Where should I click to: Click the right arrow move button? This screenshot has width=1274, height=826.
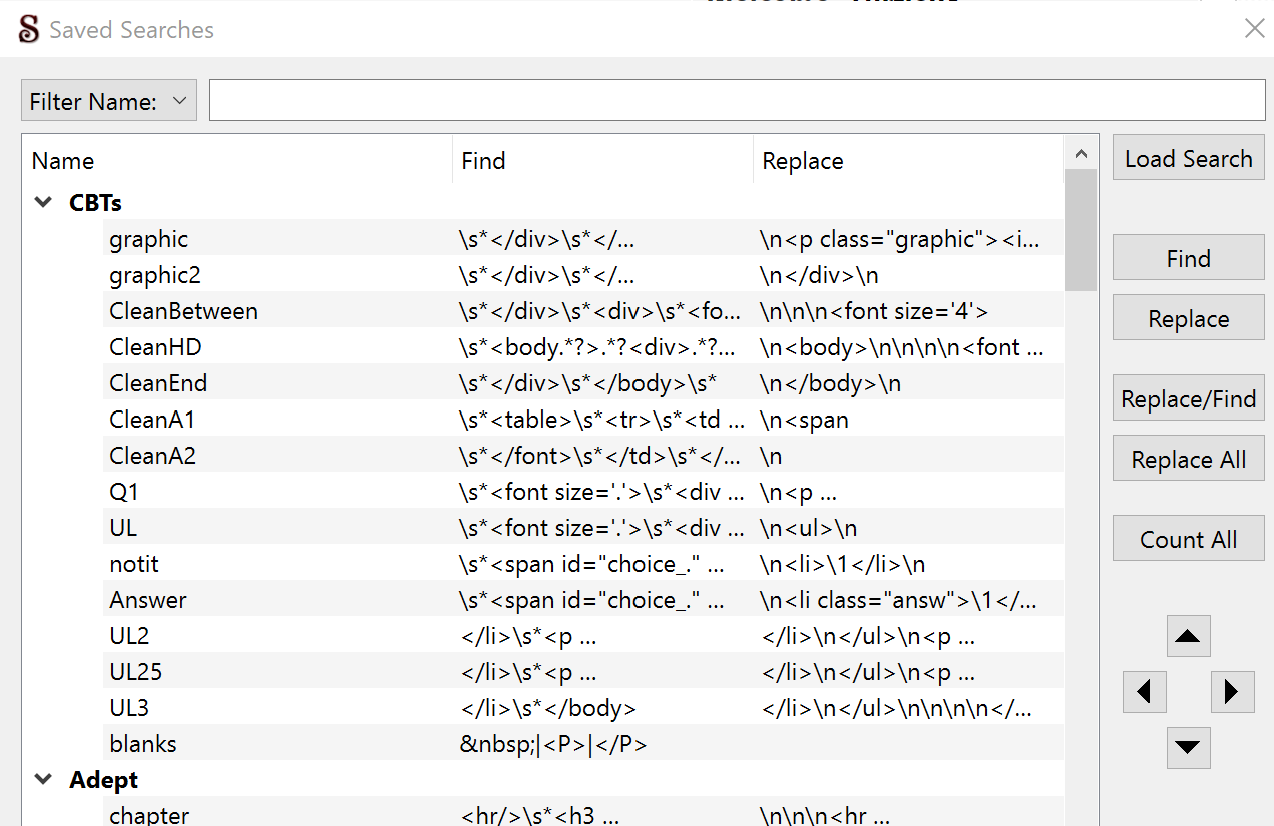[1232, 691]
